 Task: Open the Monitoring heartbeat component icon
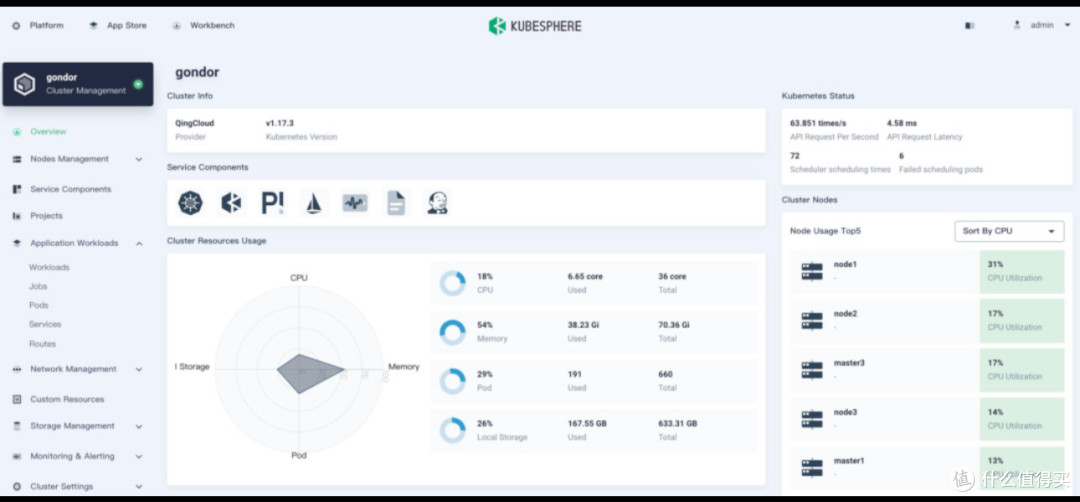[x=355, y=202]
